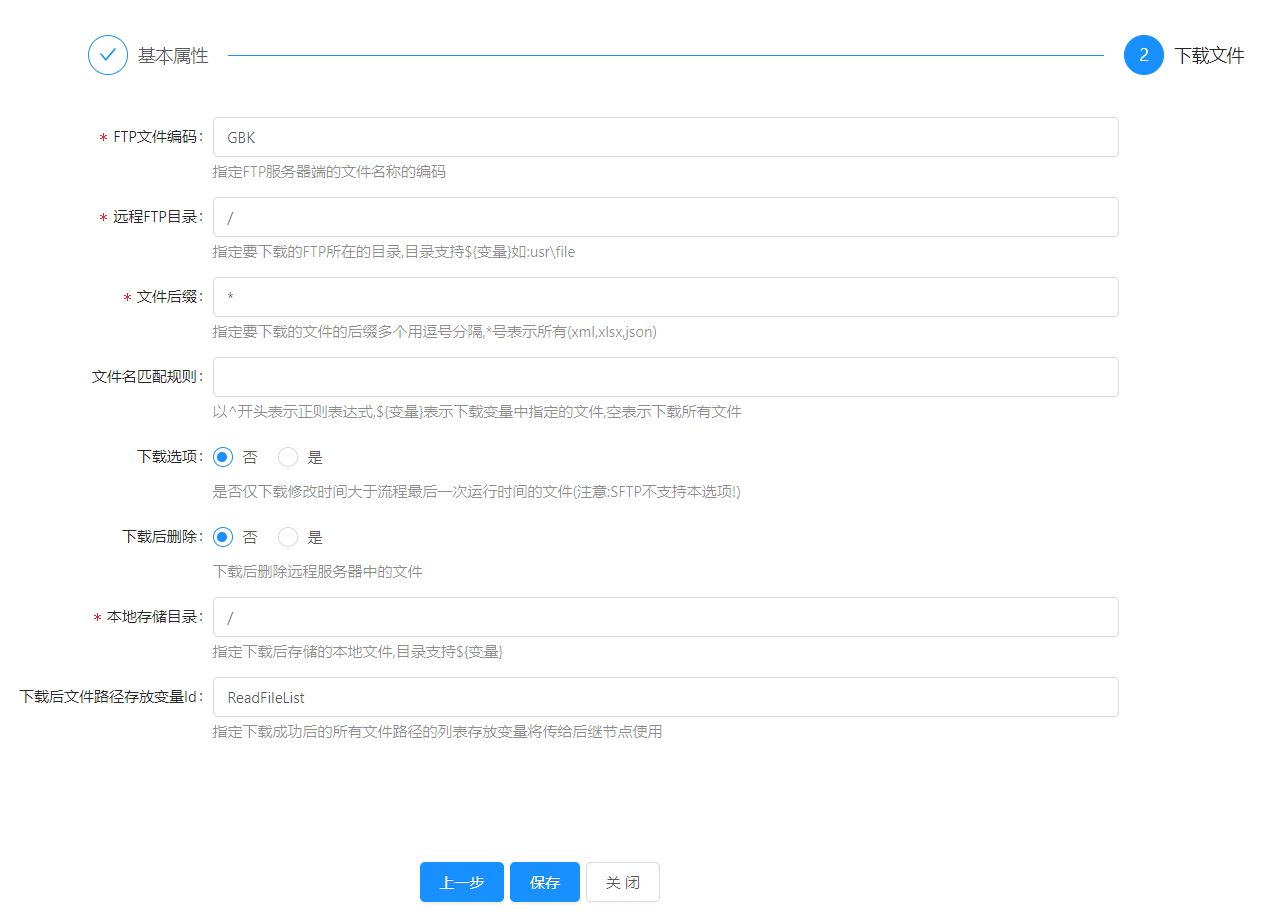
Task: Select 否 for 下载后删除
Action: point(223,537)
